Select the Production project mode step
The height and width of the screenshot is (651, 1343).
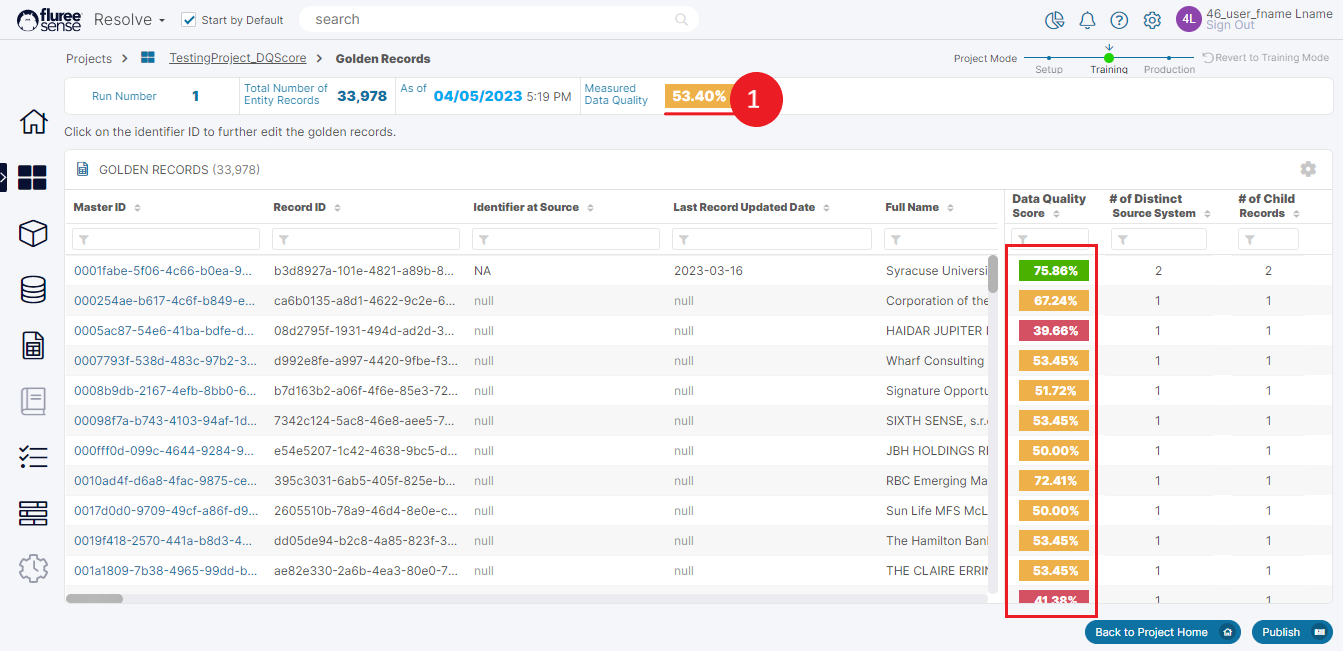tap(1168, 59)
